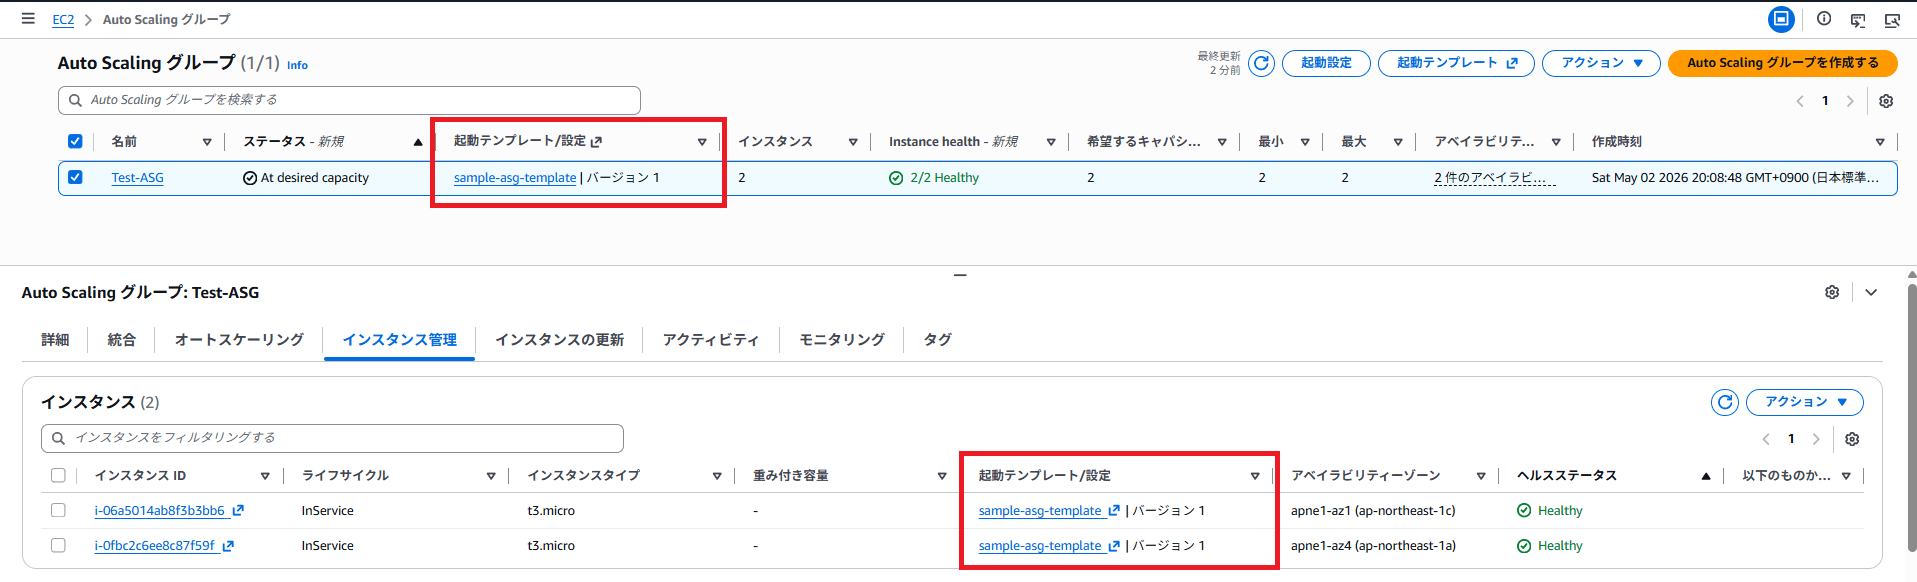Open sample-asg-template link in Test-ASG row
This screenshot has height=582, width=1917.
(x=515, y=178)
